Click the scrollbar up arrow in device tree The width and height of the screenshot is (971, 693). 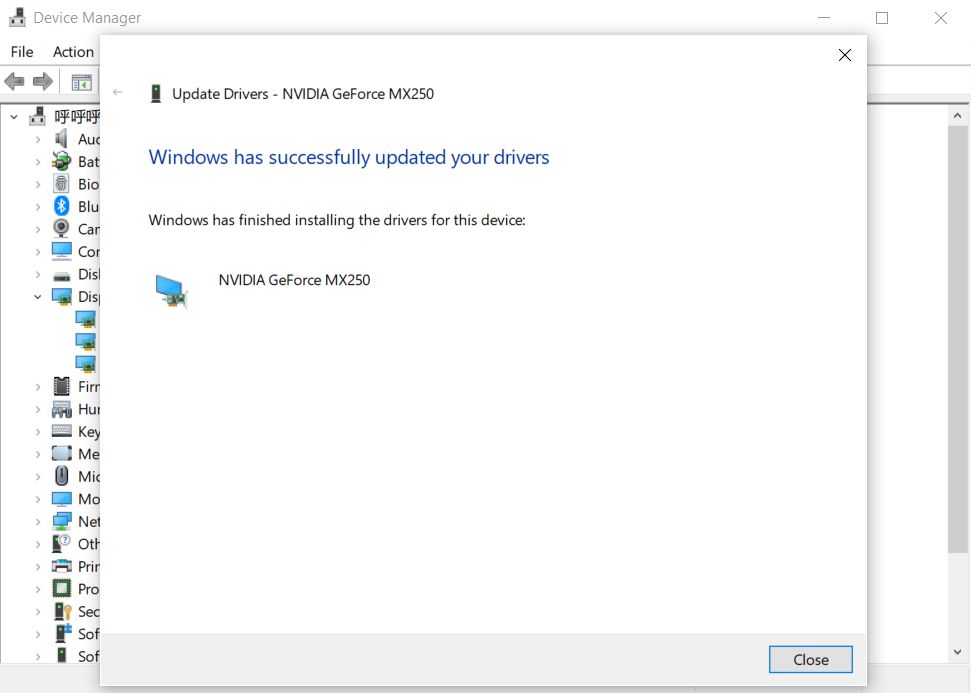click(x=957, y=116)
